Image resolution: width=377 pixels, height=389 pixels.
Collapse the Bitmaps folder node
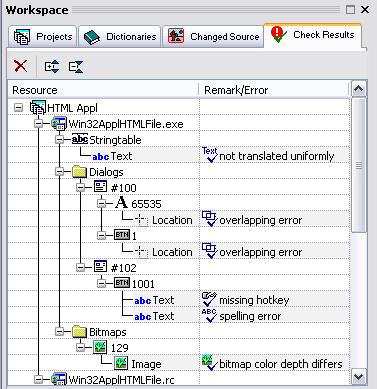[59, 331]
